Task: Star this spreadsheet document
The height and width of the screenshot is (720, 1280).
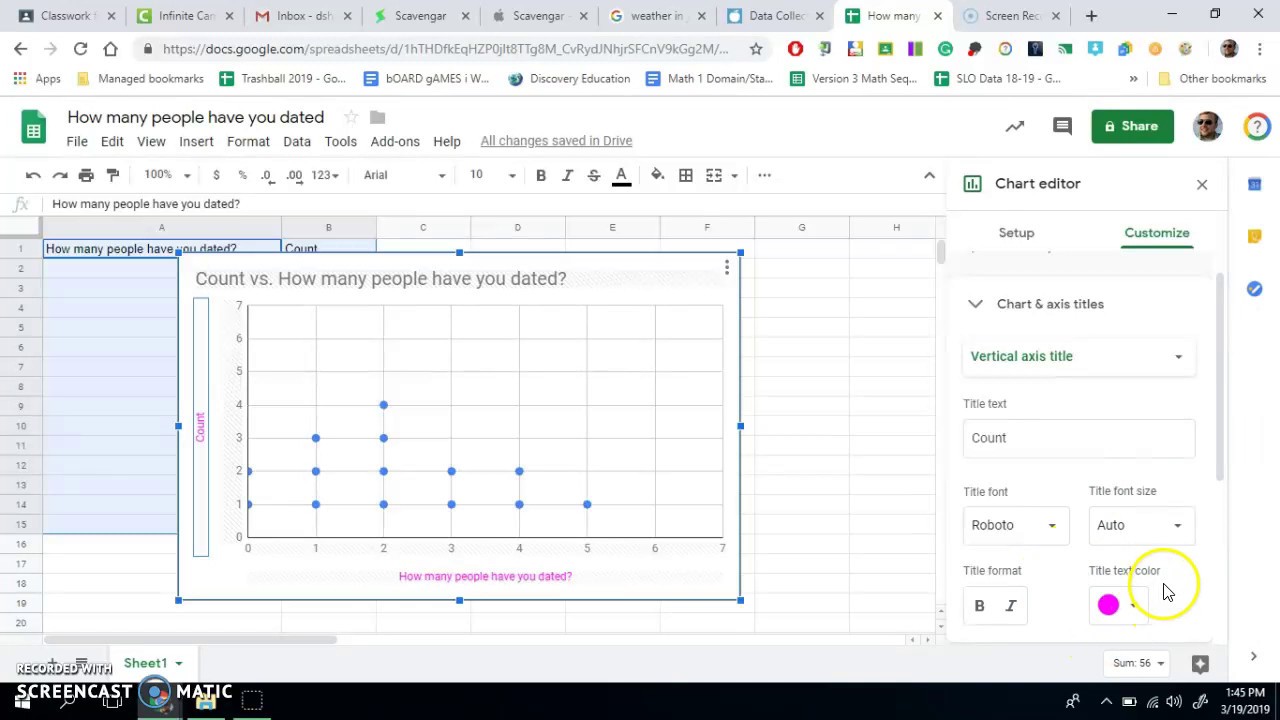Action: click(x=350, y=117)
